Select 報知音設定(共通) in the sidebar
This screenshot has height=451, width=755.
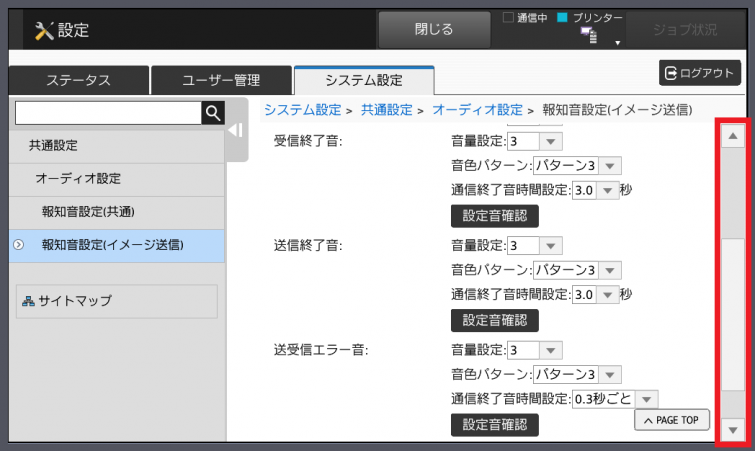tap(88, 211)
